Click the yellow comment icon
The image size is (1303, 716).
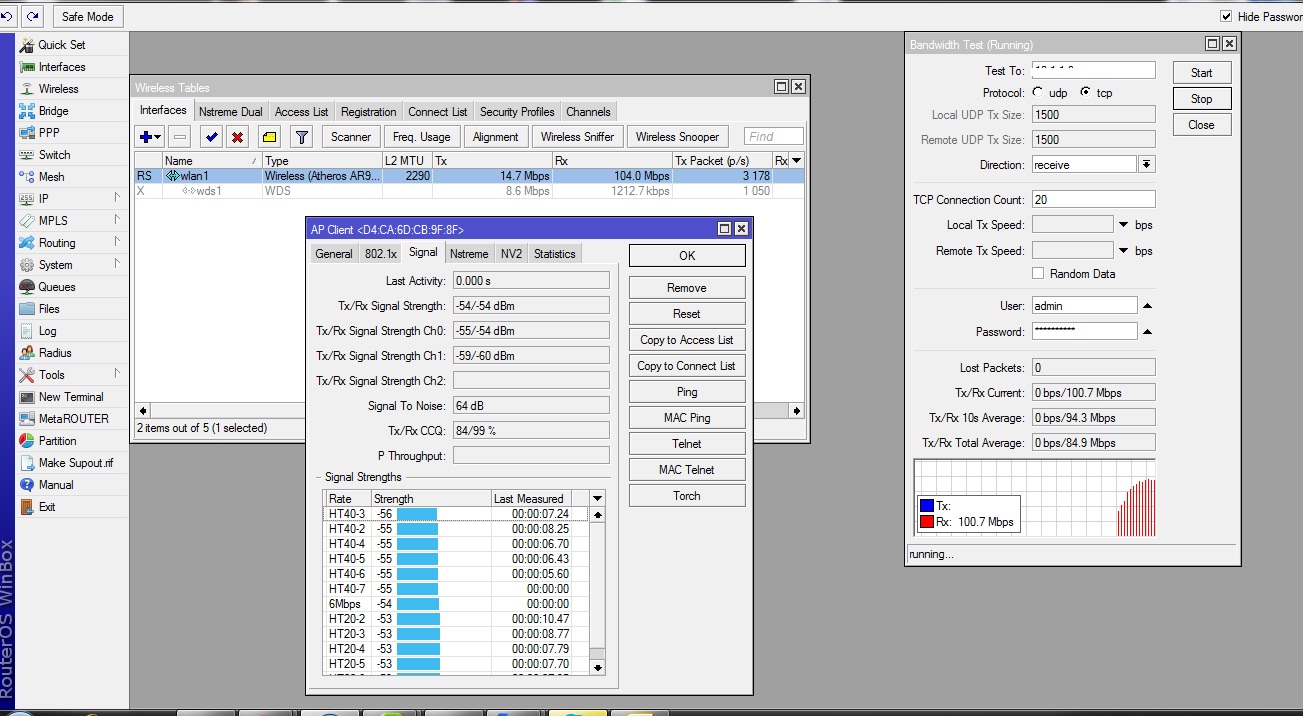coord(269,137)
